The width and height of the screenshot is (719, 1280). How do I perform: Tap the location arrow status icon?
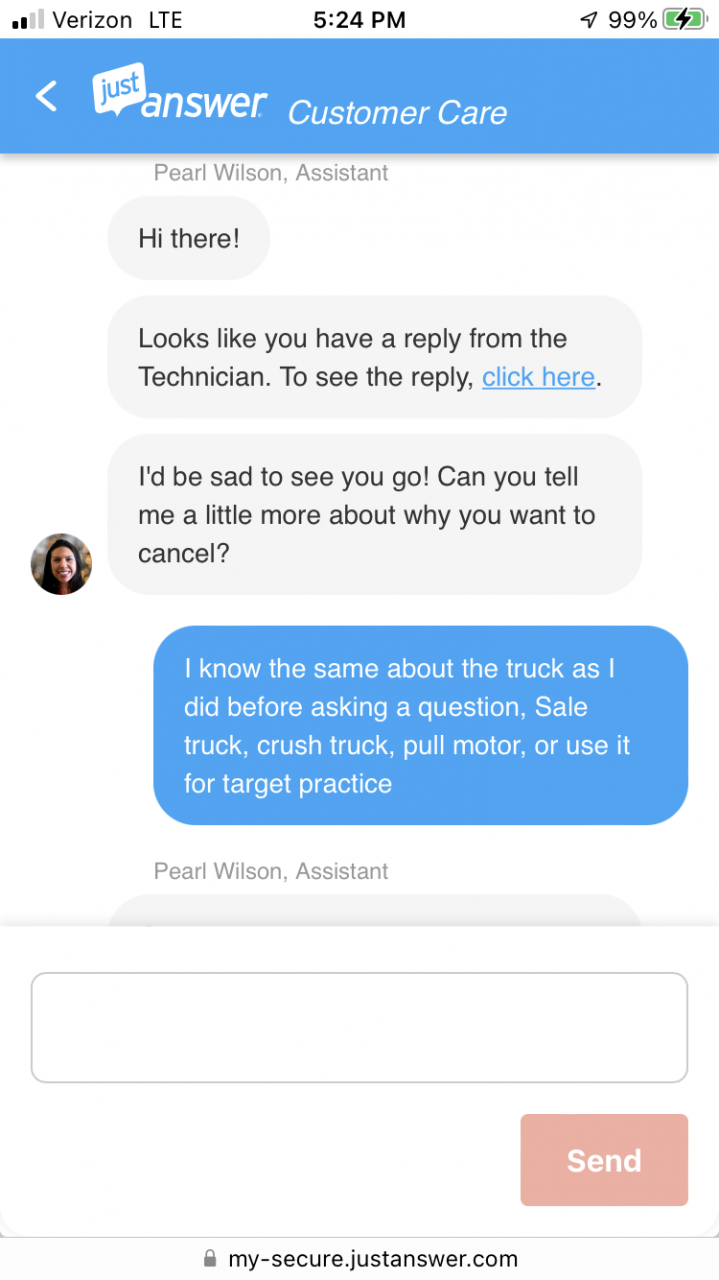coord(588,19)
